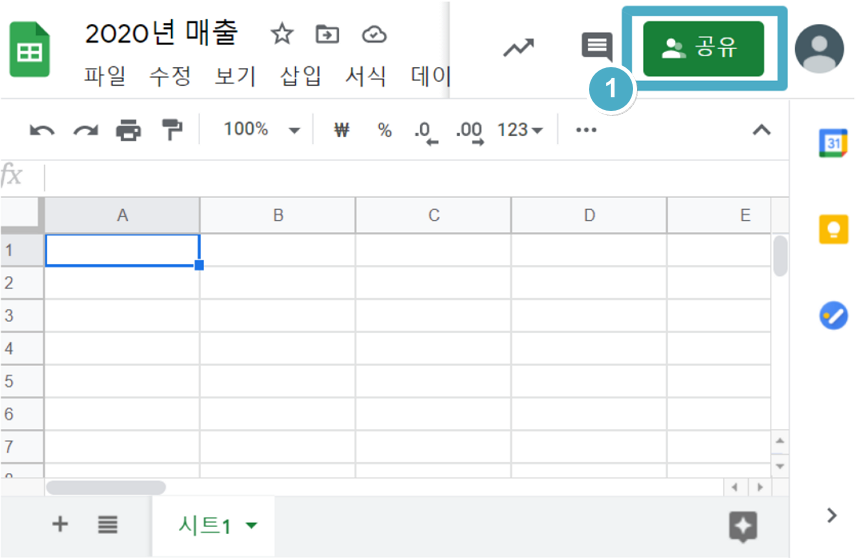This screenshot has width=863, height=558.
Task: Open Google Calendar side panel
Action: [x=833, y=143]
